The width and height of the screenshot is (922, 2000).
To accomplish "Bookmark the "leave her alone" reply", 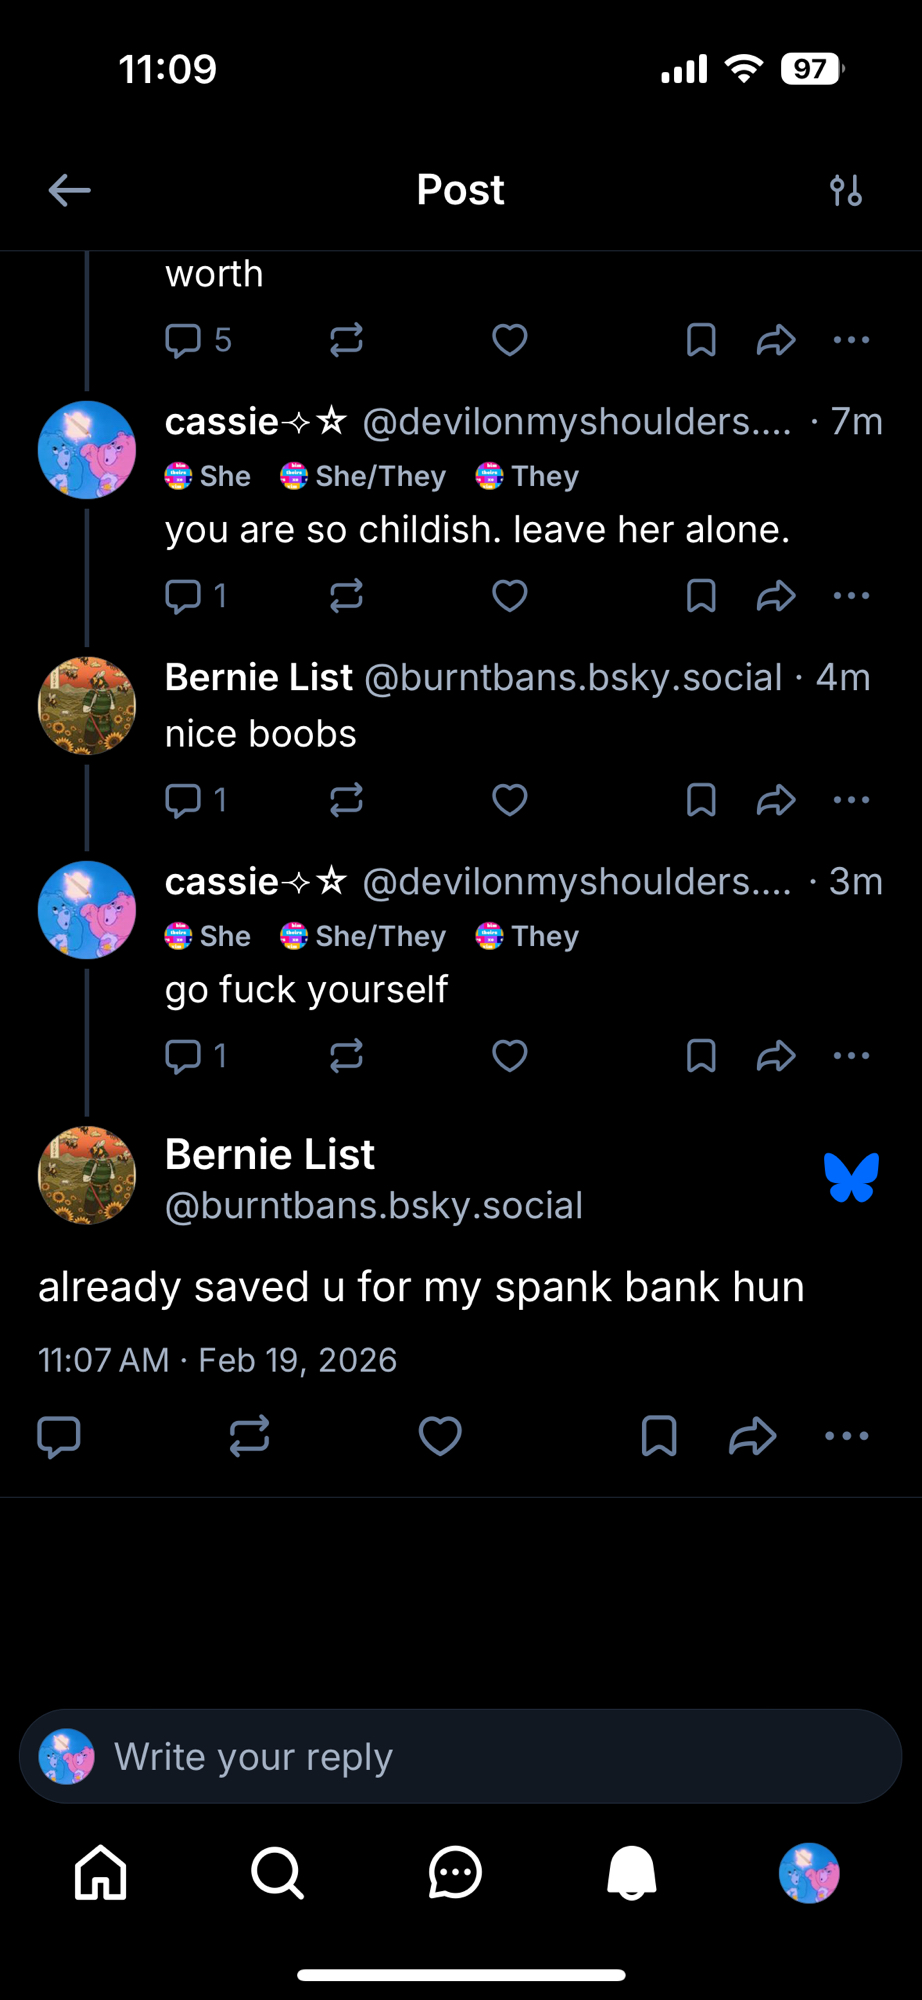I will (701, 596).
